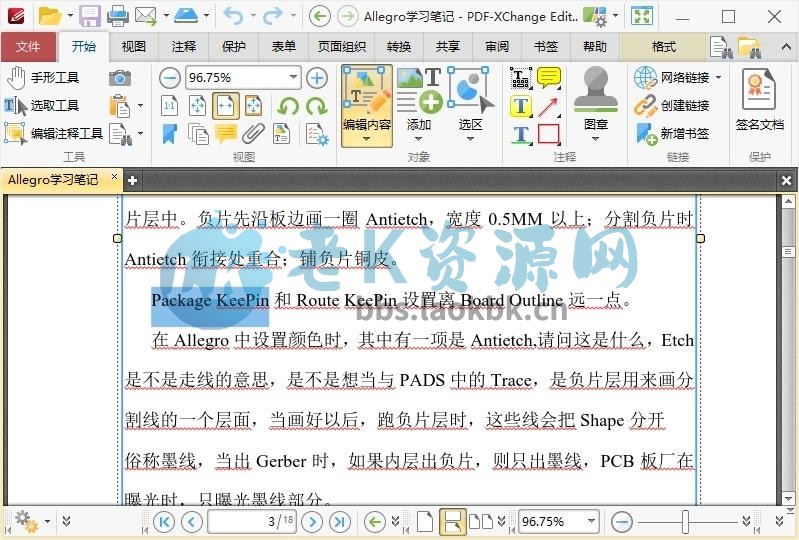Select the Hand tool (手形工具)

43,78
